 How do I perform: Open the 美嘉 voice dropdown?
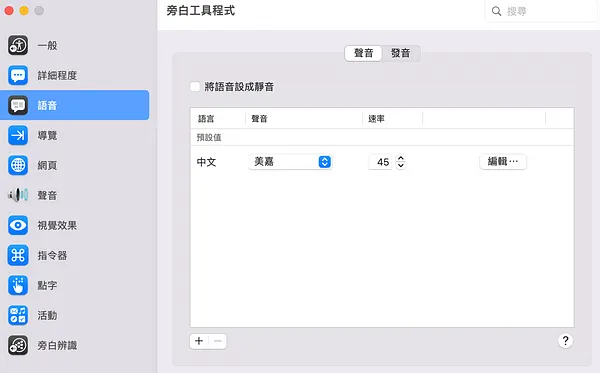tap(290, 162)
